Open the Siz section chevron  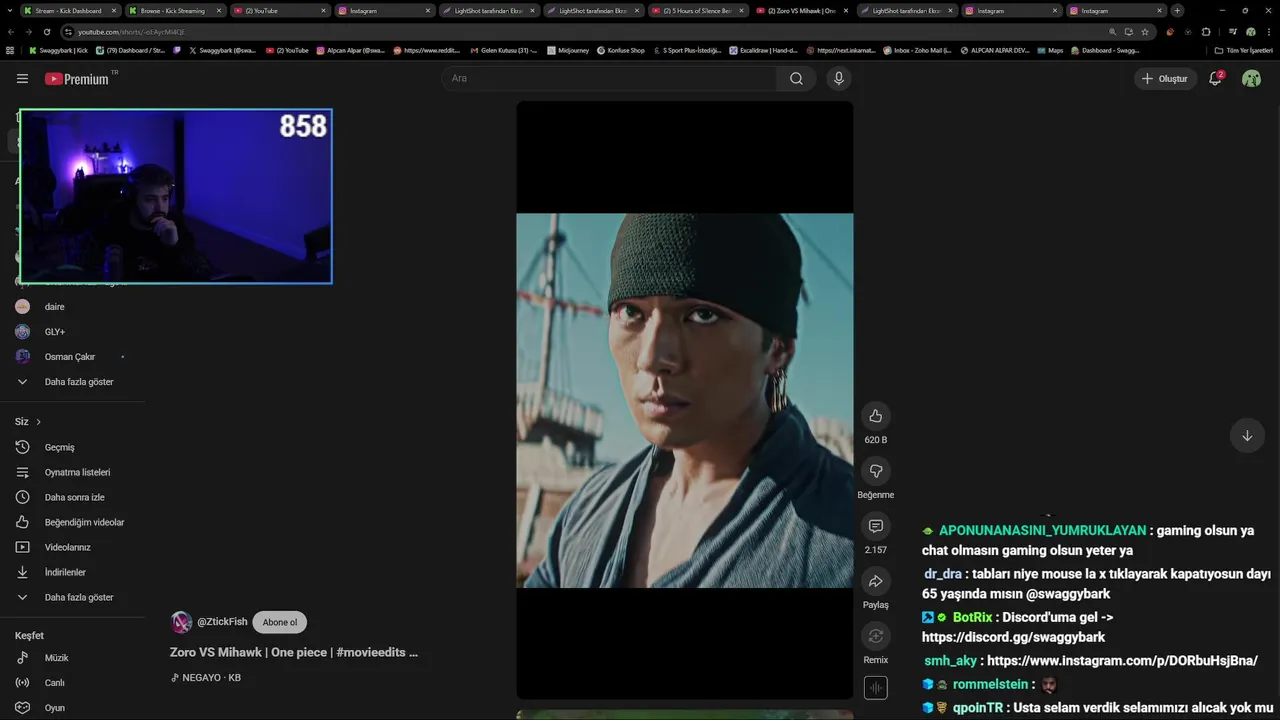(38, 422)
